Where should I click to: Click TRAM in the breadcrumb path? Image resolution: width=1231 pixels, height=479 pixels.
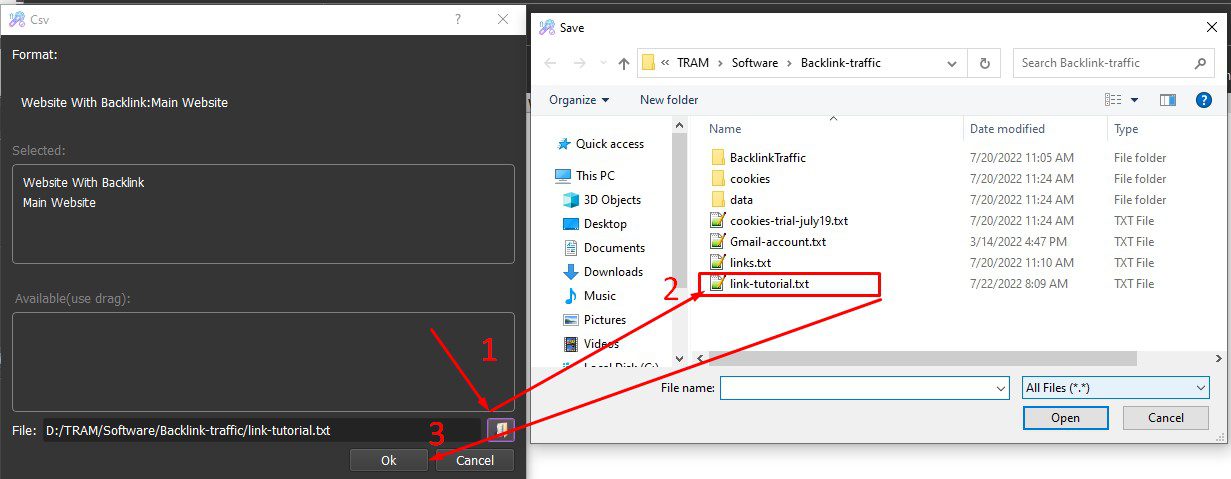point(693,63)
